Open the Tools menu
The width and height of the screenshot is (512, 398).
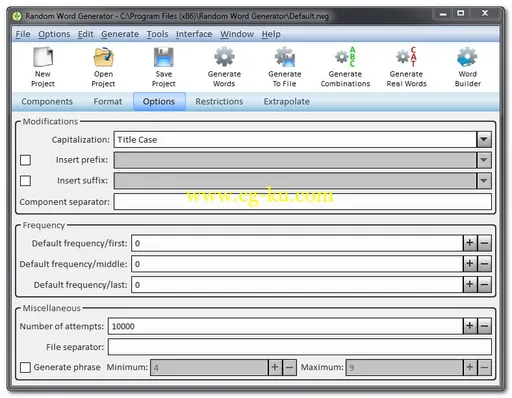(157, 34)
